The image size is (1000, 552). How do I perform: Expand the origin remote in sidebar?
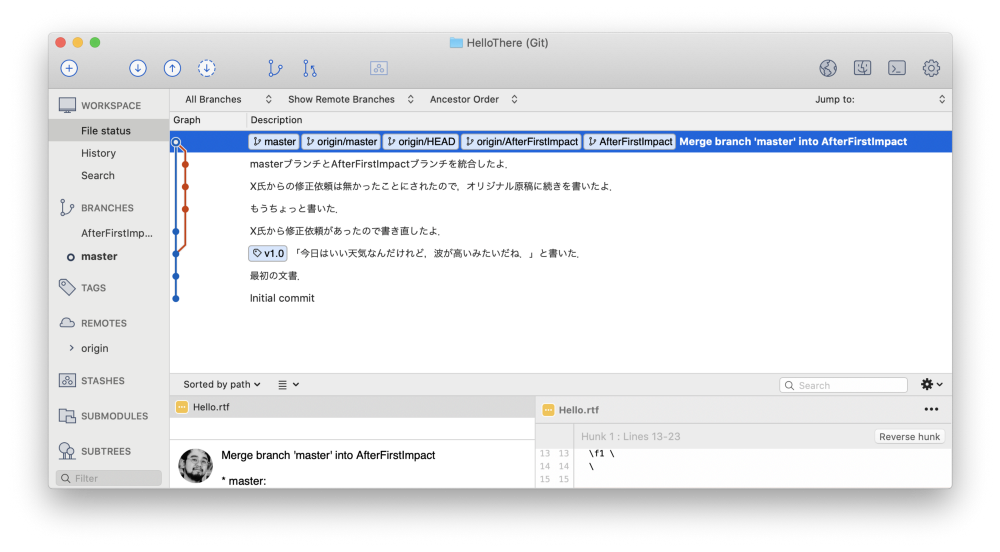coord(71,348)
